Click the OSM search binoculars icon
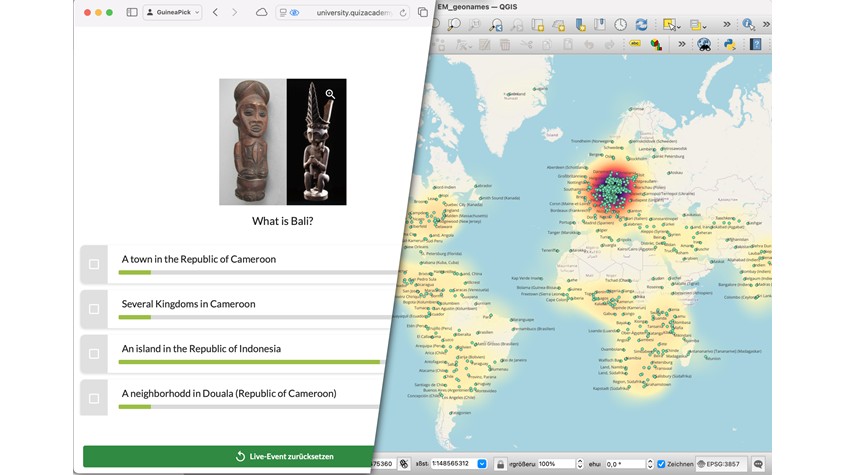Image resolution: width=845 pixels, height=475 pixels. click(x=704, y=45)
